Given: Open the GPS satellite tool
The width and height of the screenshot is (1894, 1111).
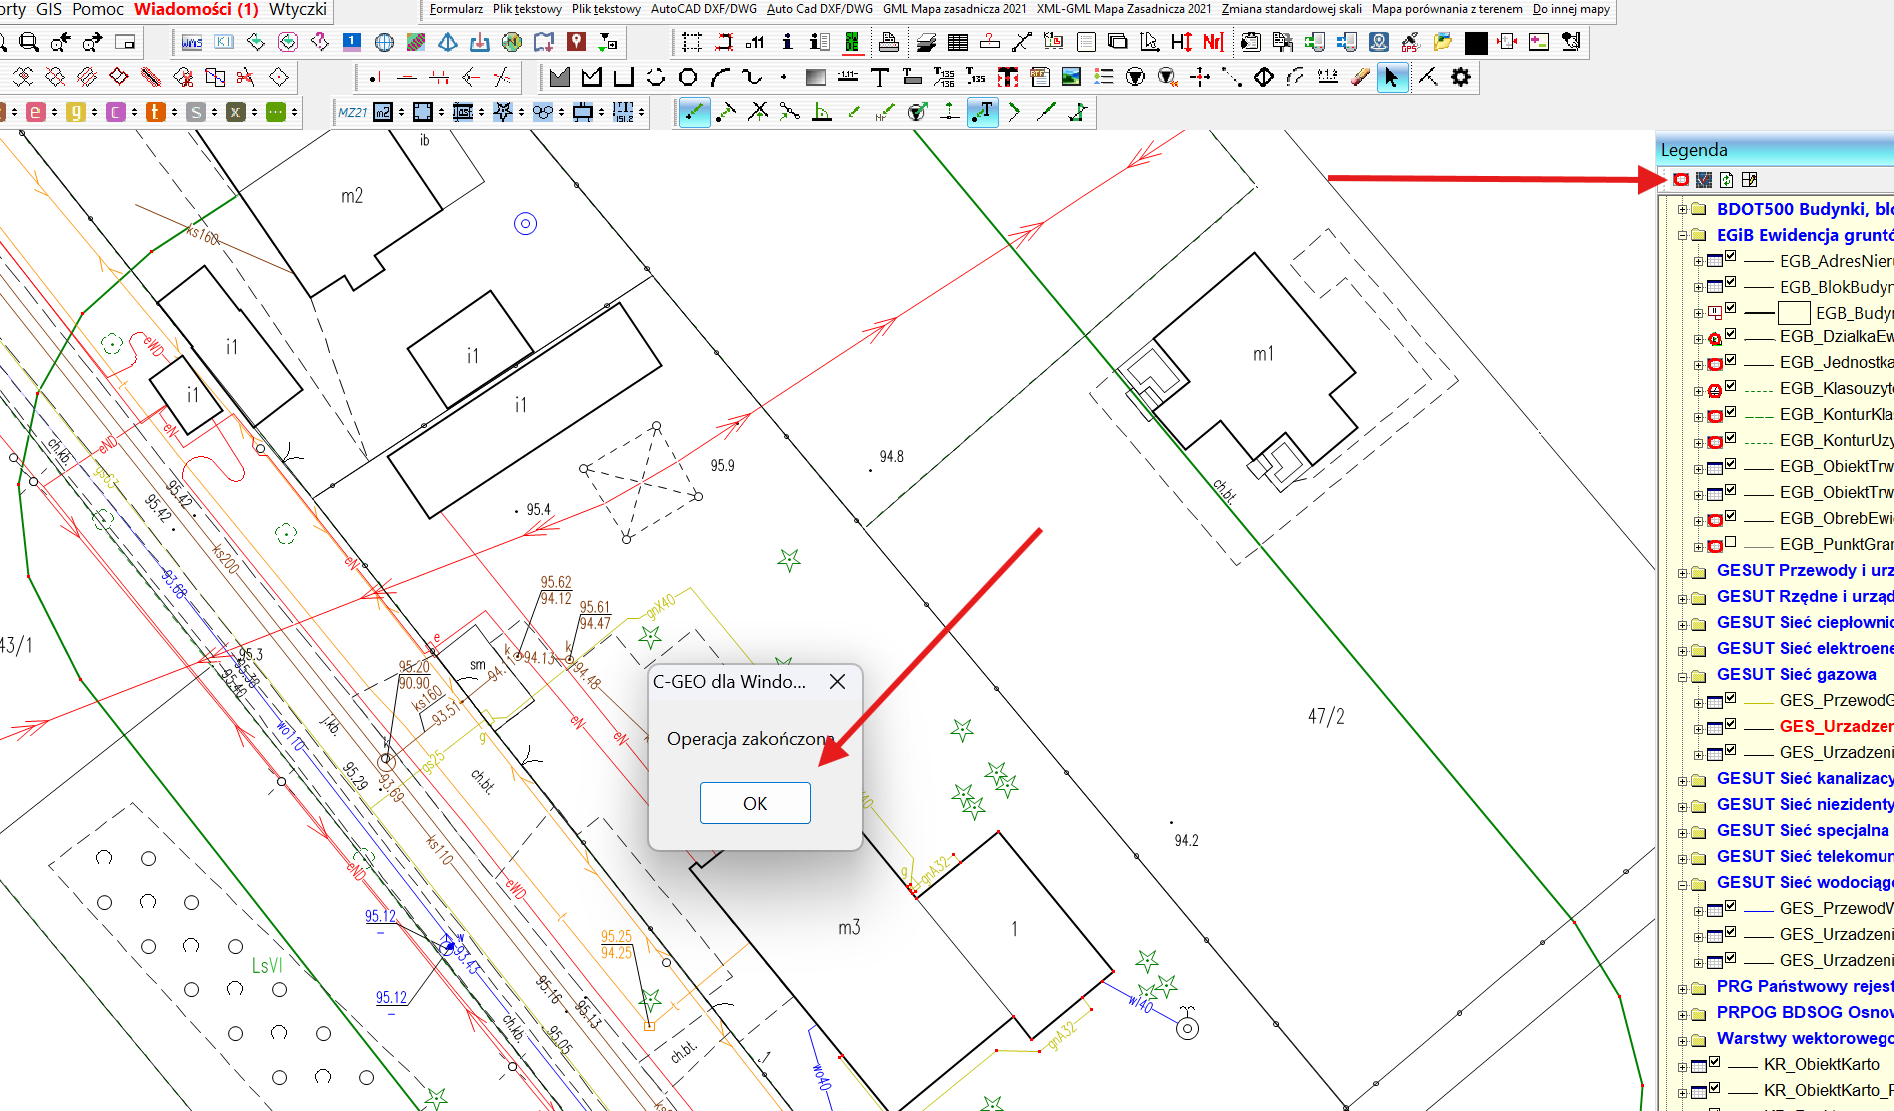Looking at the screenshot, I should tap(1410, 42).
